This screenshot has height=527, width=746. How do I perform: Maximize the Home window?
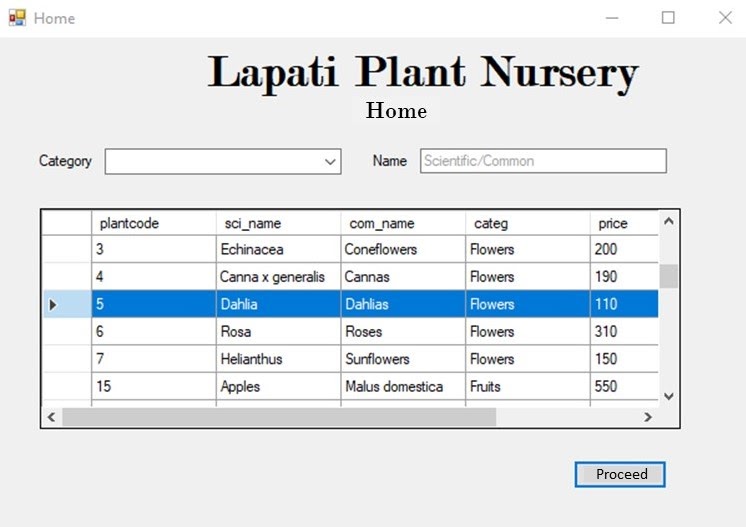668,18
